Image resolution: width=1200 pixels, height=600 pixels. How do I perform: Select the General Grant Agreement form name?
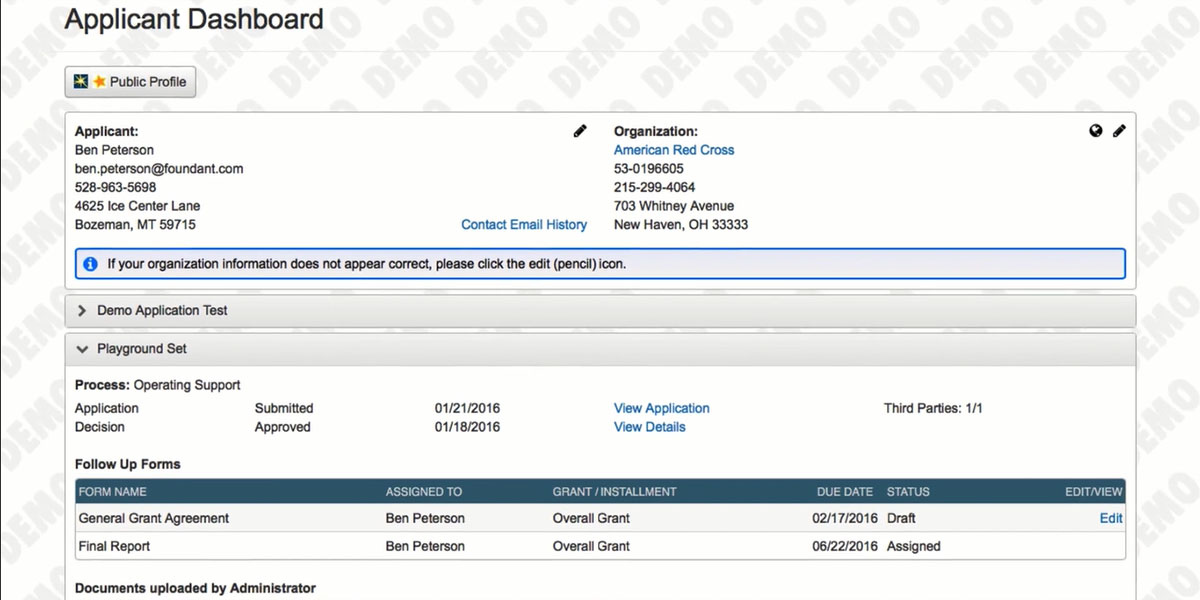tap(154, 518)
